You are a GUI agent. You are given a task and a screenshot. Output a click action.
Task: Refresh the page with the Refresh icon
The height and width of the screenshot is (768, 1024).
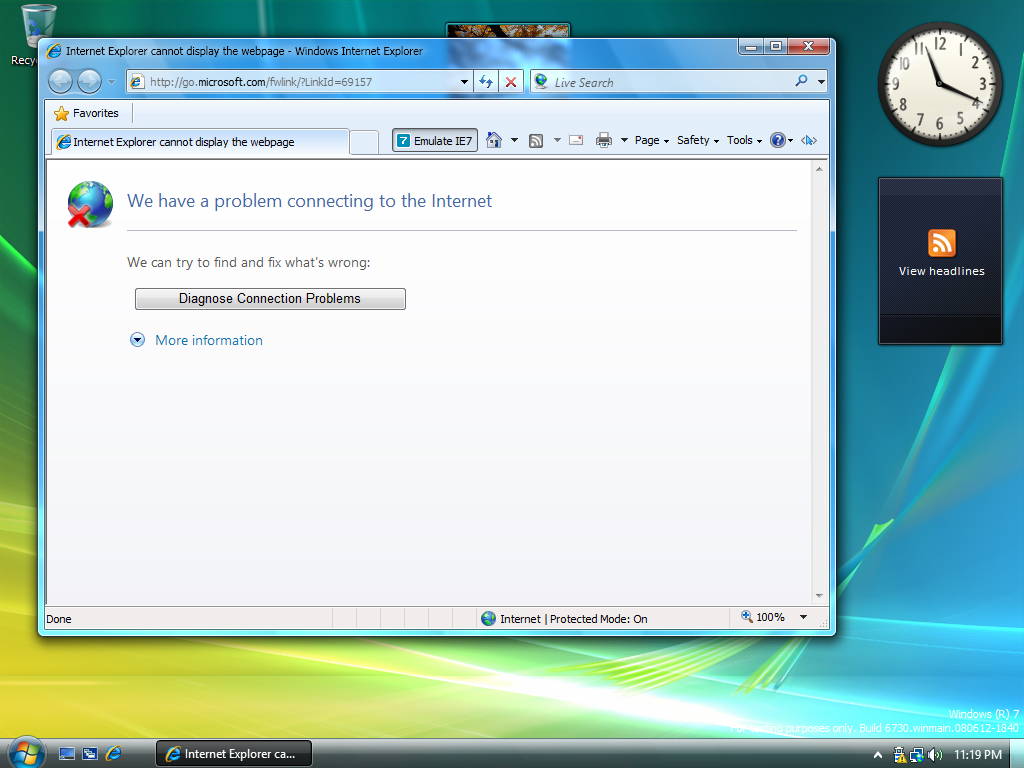pos(486,82)
